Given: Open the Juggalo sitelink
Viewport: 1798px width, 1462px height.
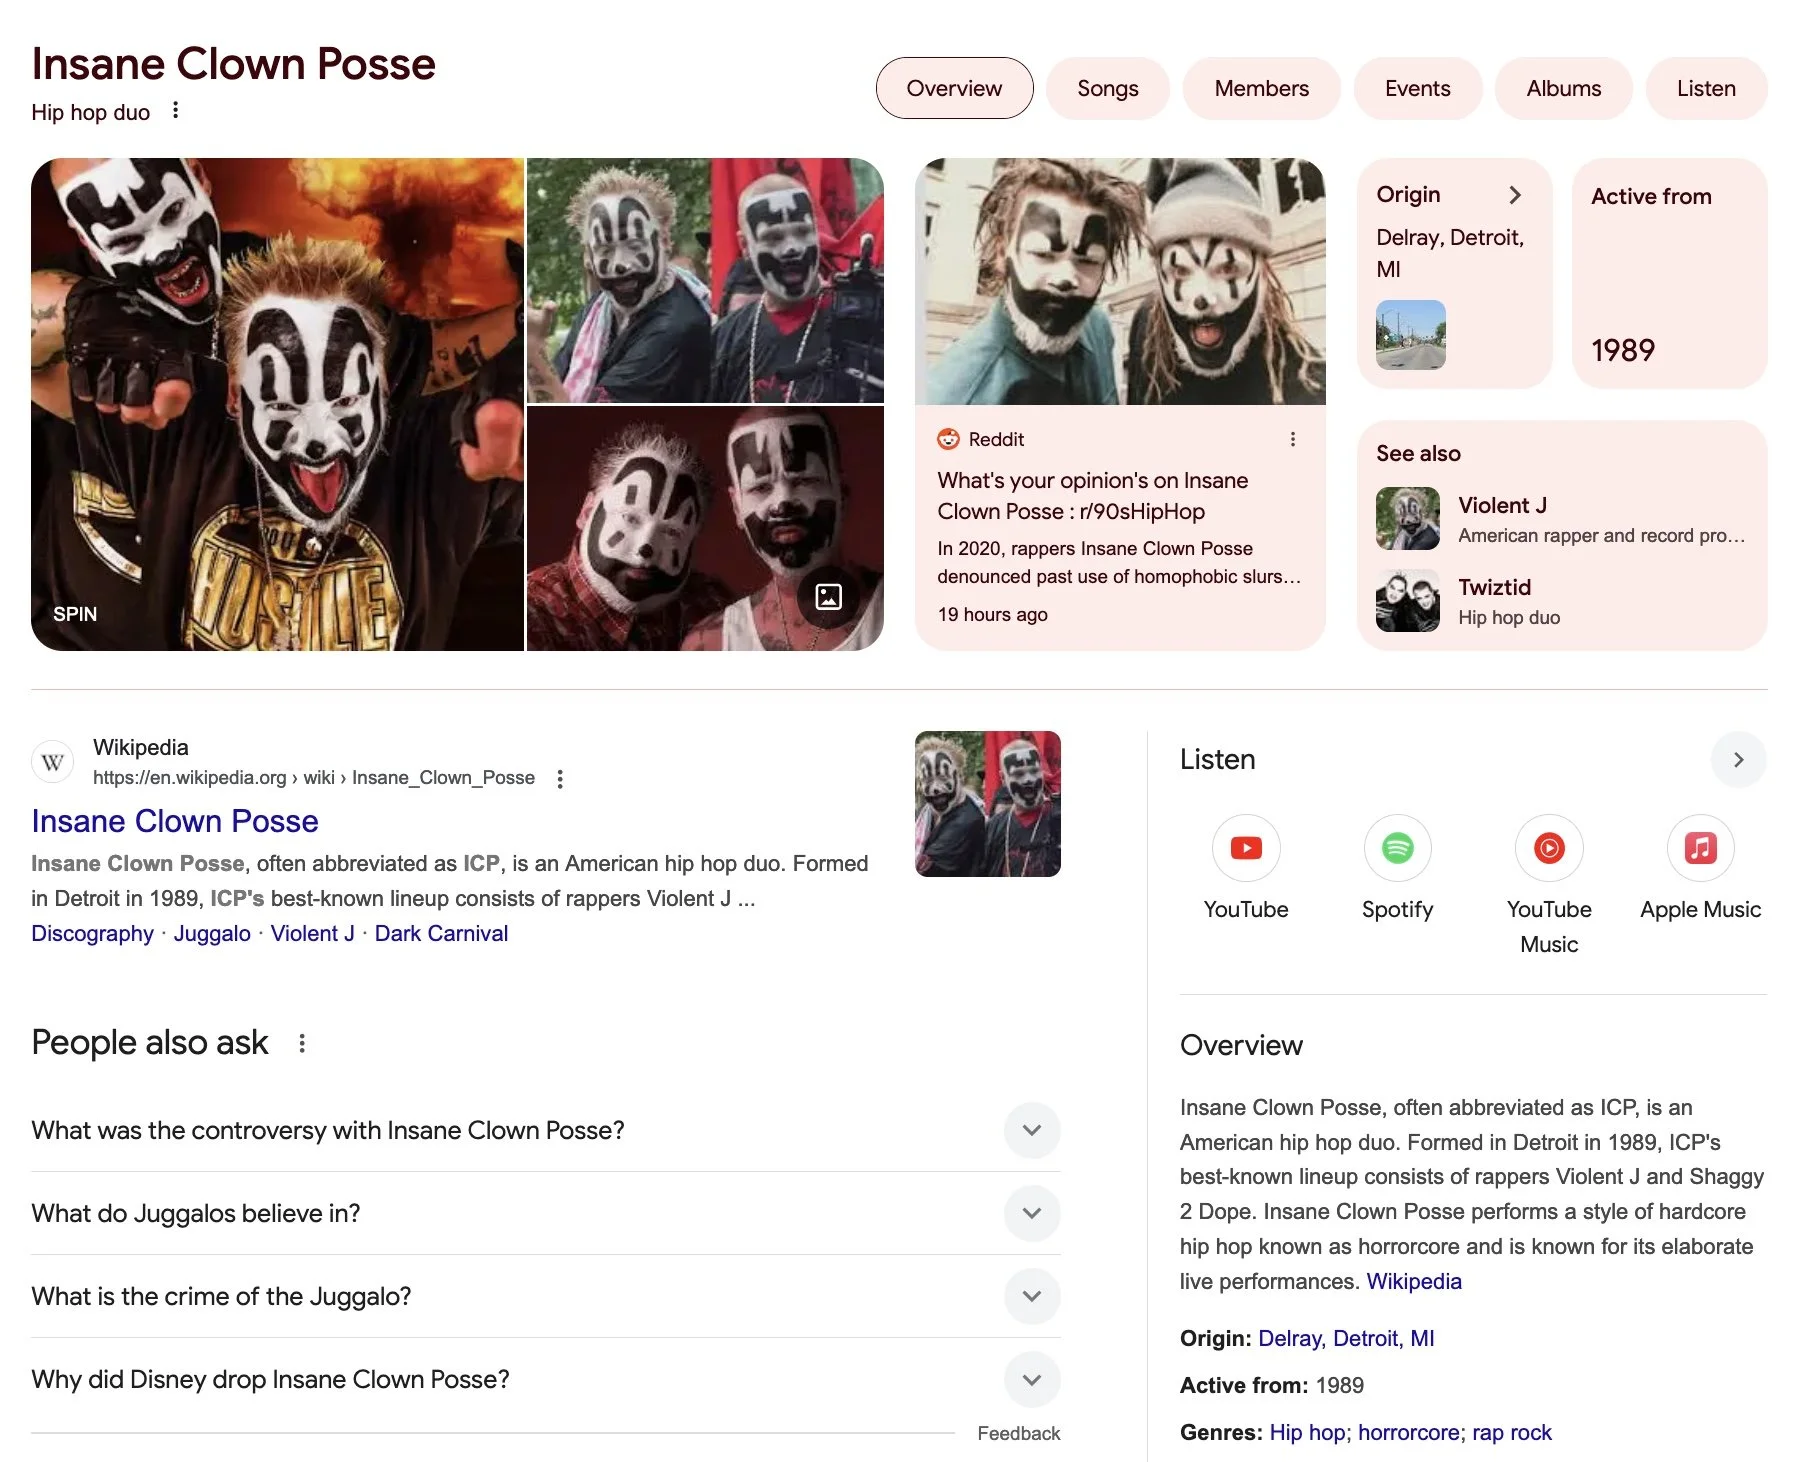Looking at the screenshot, I should [212, 933].
